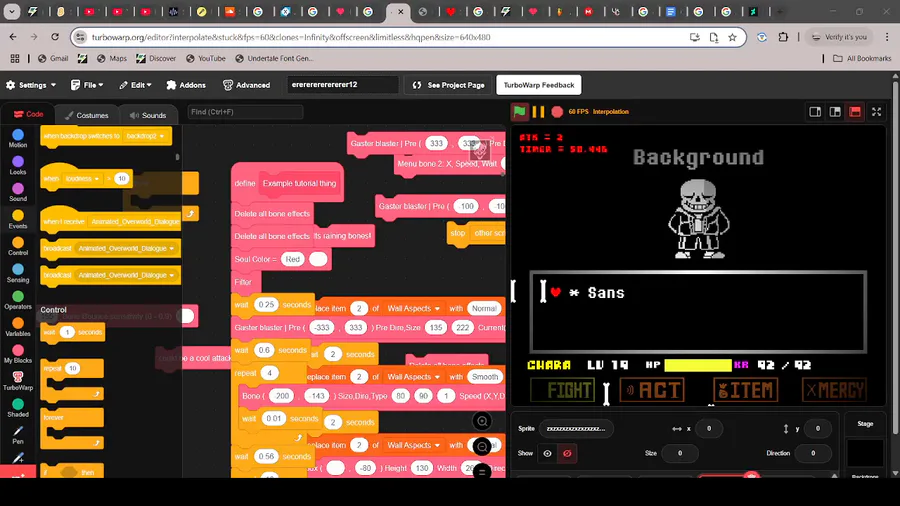Click the ITEM button on stage
Screen dimensions: 900x506
pyautogui.click(x=745, y=390)
